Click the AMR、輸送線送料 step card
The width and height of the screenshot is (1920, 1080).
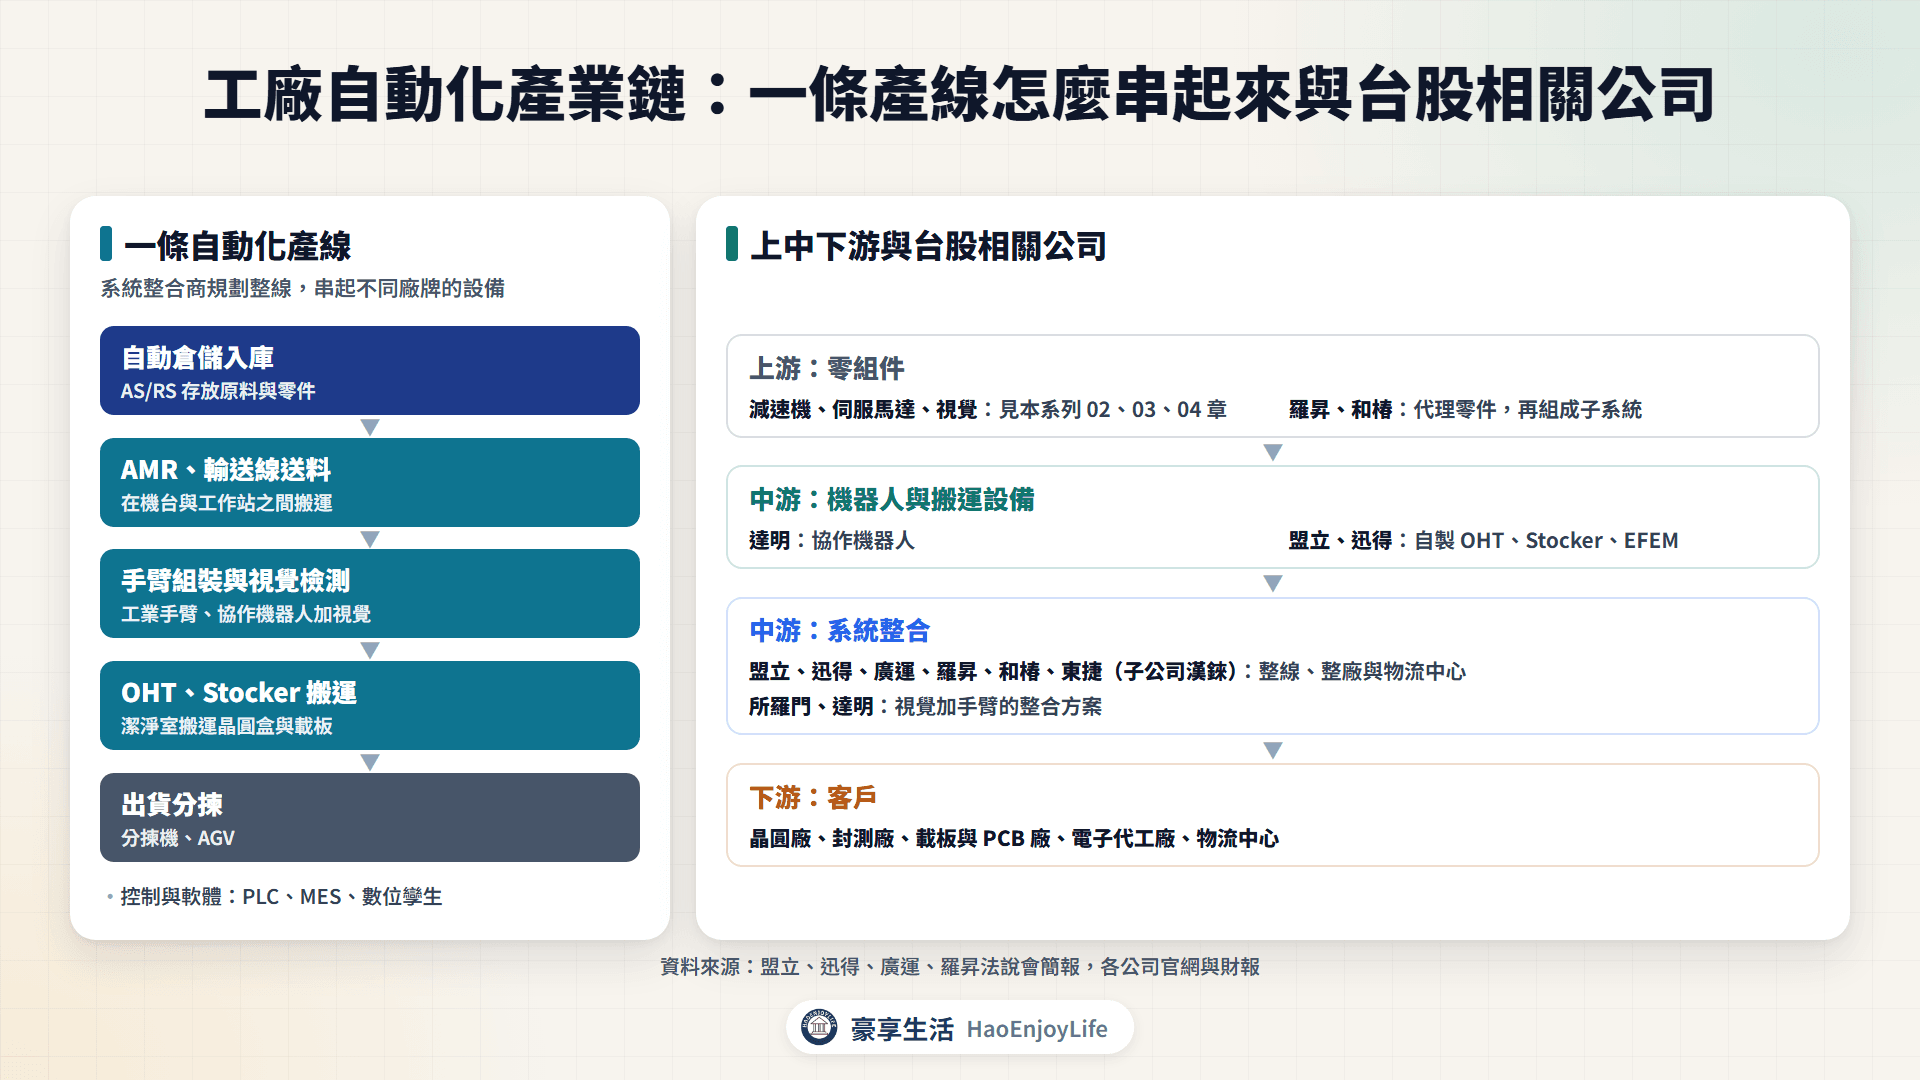(370, 482)
